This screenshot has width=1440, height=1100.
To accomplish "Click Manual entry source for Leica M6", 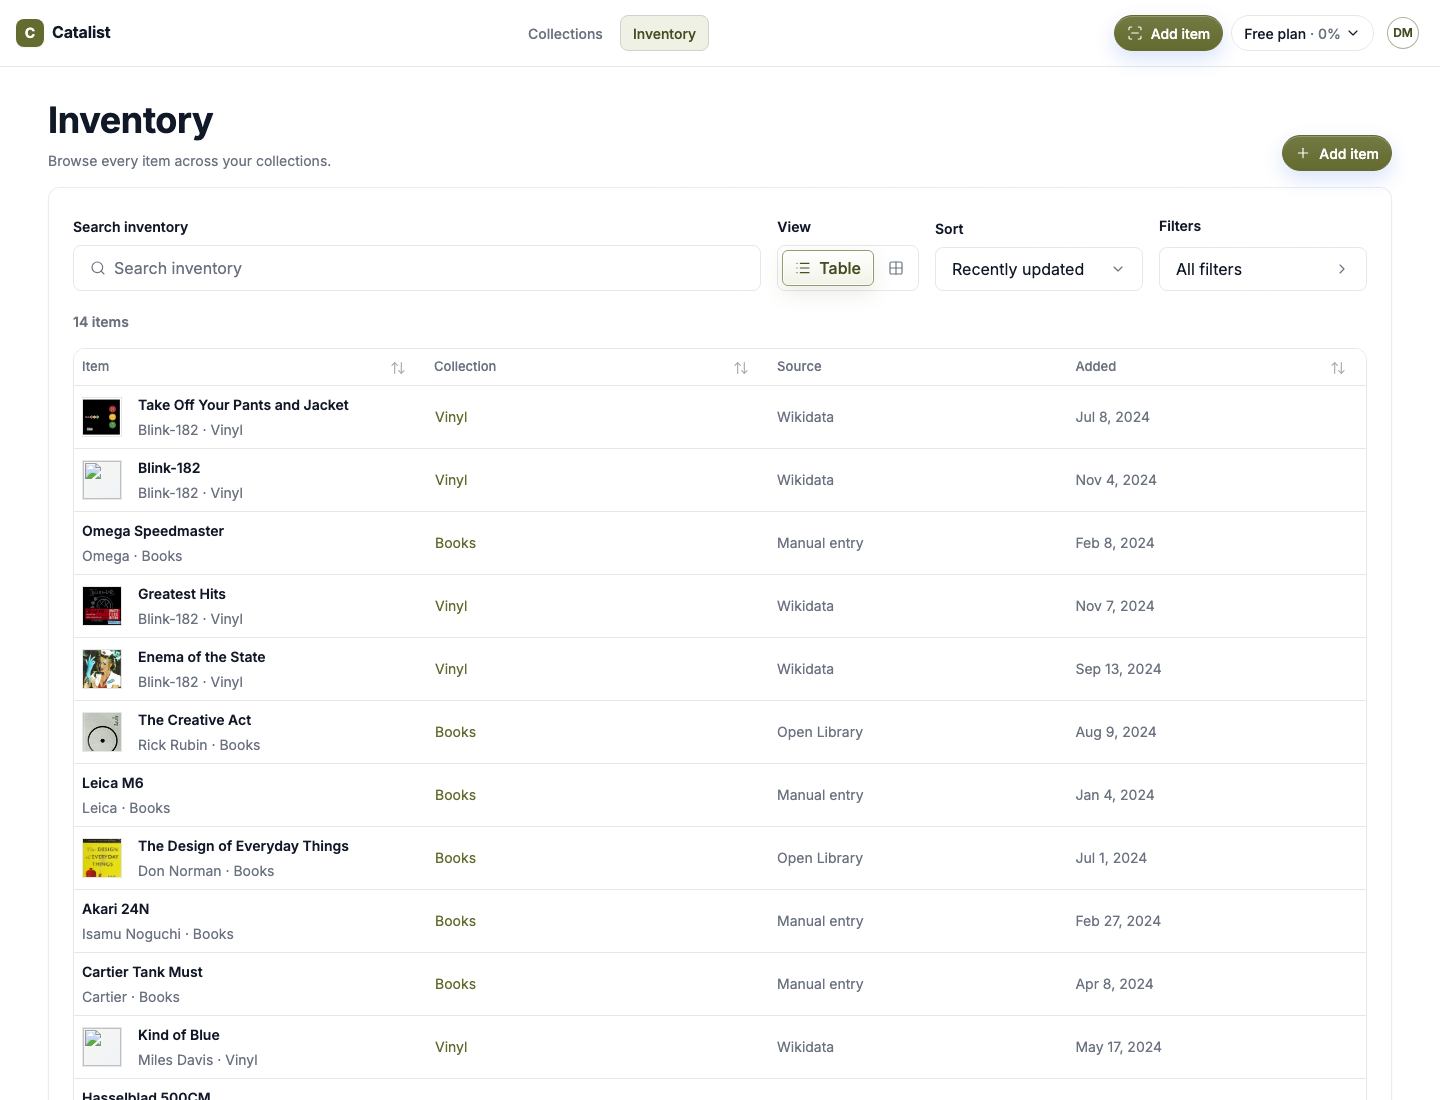I will click(x=820, y=795).
